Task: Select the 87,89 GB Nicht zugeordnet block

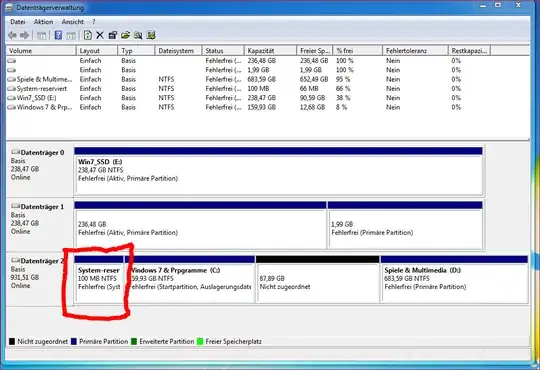Action: tap(318, 279)
